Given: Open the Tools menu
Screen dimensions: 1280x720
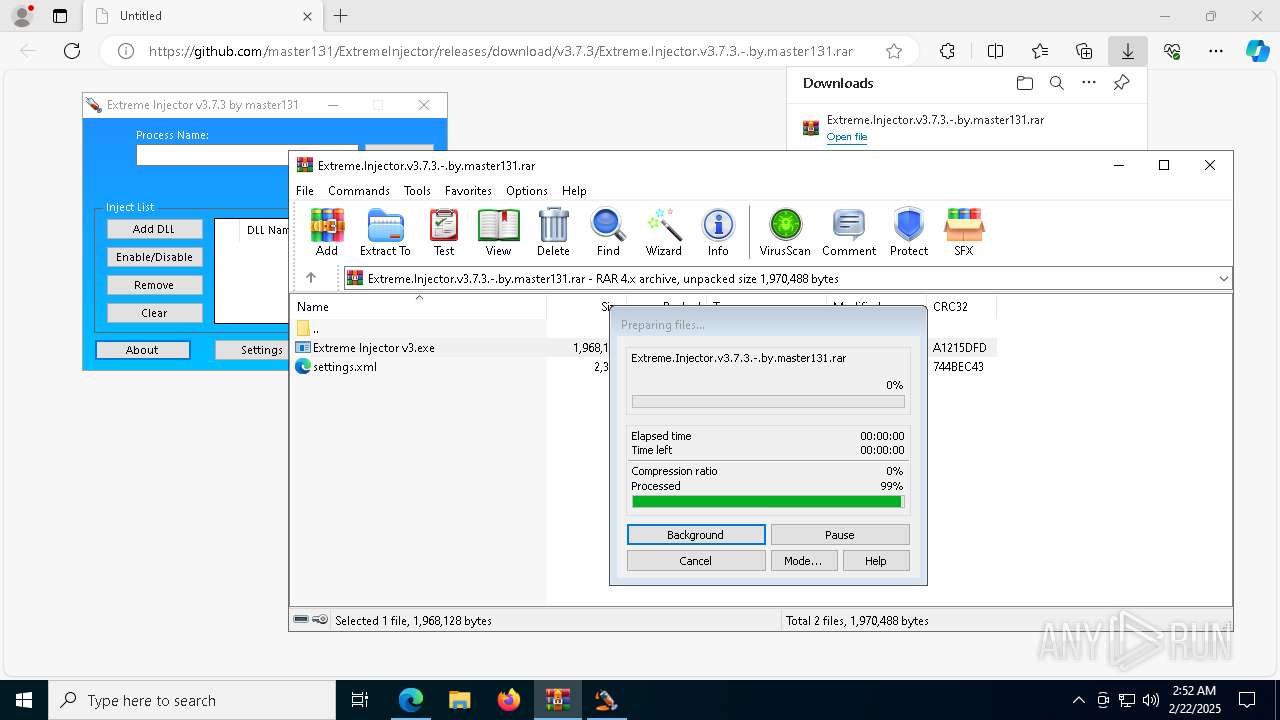Looking at the screenshot, I should pos(417,190).
